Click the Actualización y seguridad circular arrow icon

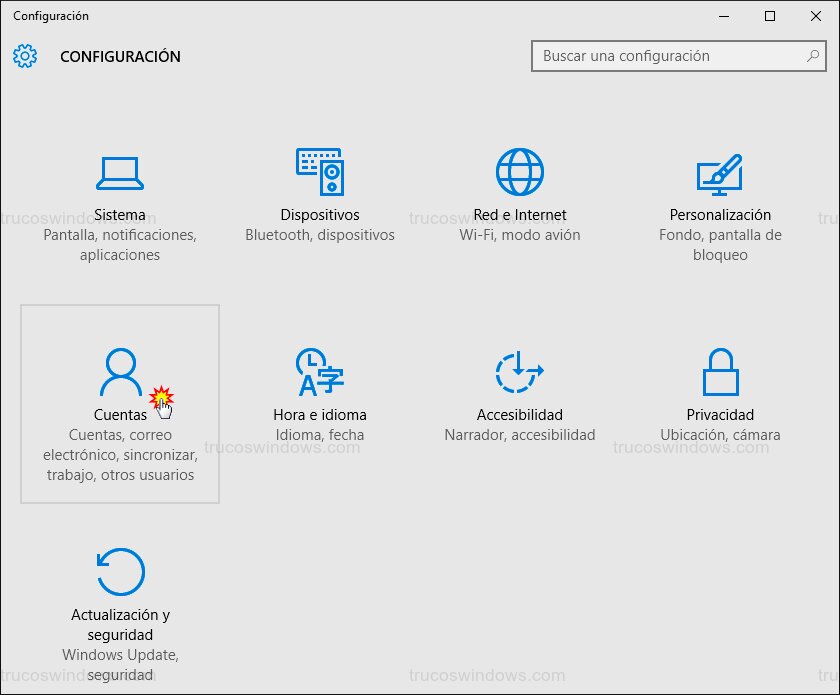point(120,572)
